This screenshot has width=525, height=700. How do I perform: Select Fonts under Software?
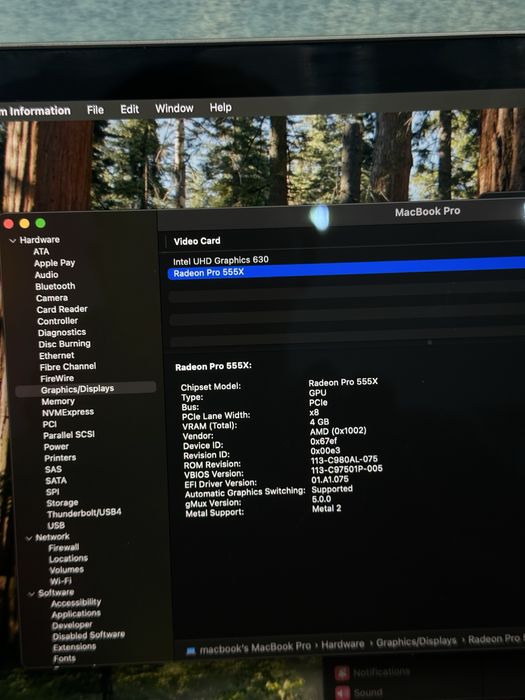65,659
